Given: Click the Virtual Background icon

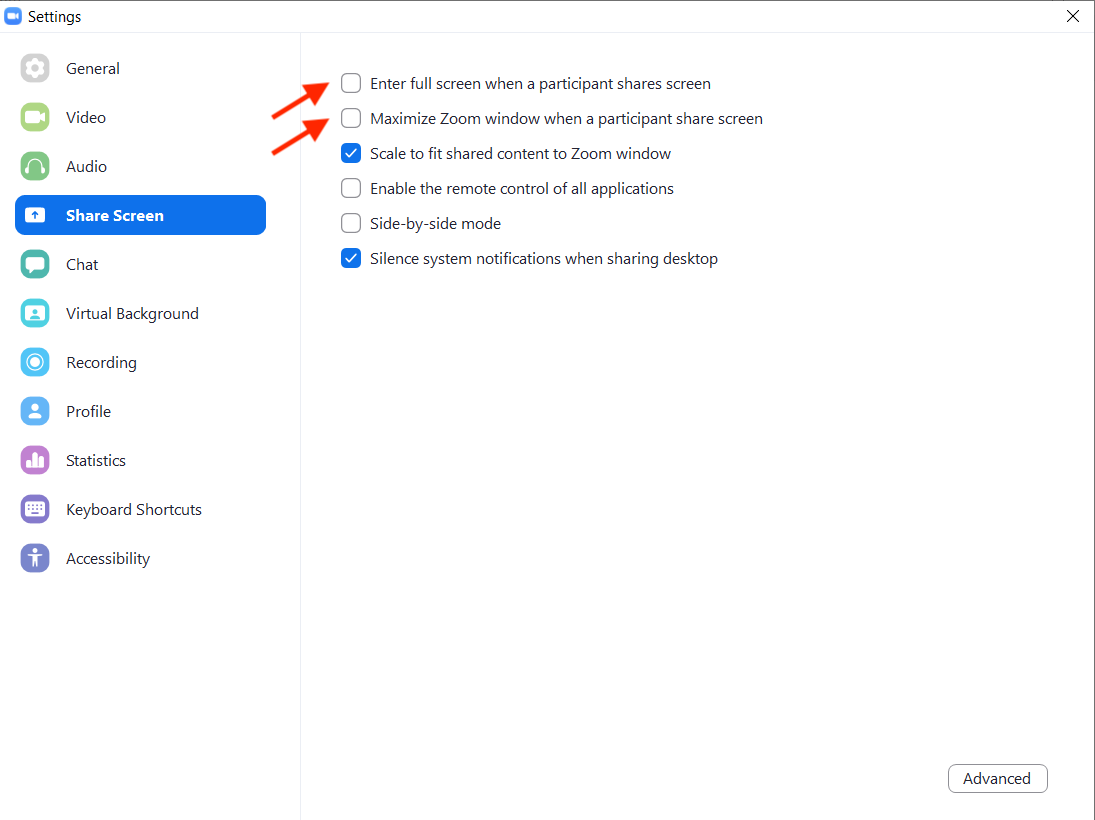Looking at the screenshot, I should 35,313.
